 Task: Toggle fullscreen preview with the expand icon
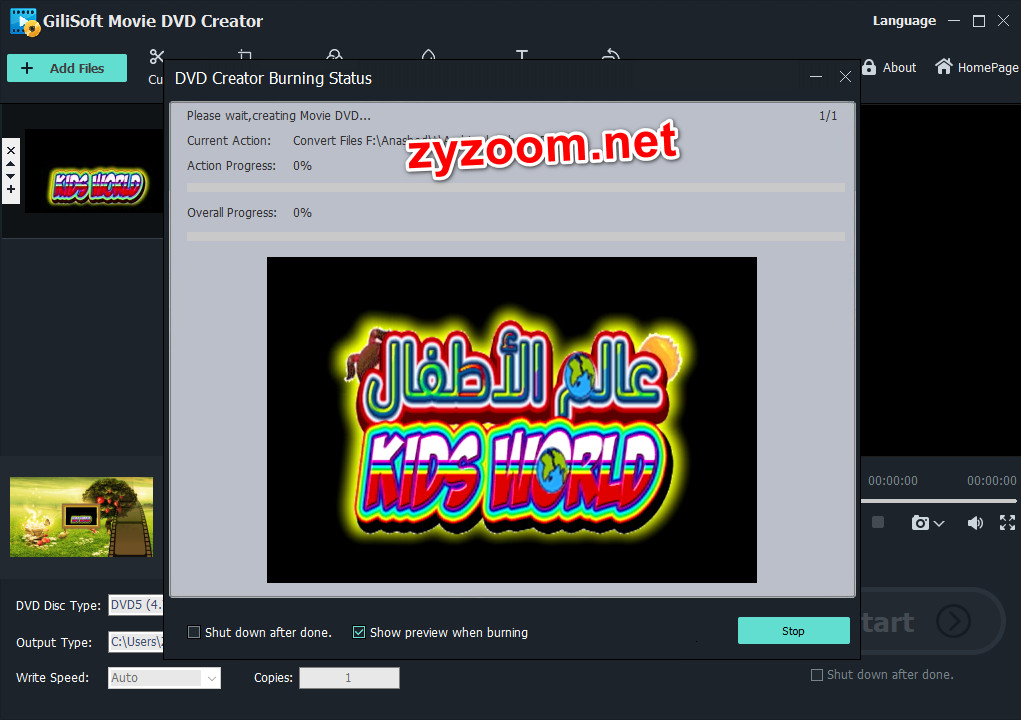1007,522
